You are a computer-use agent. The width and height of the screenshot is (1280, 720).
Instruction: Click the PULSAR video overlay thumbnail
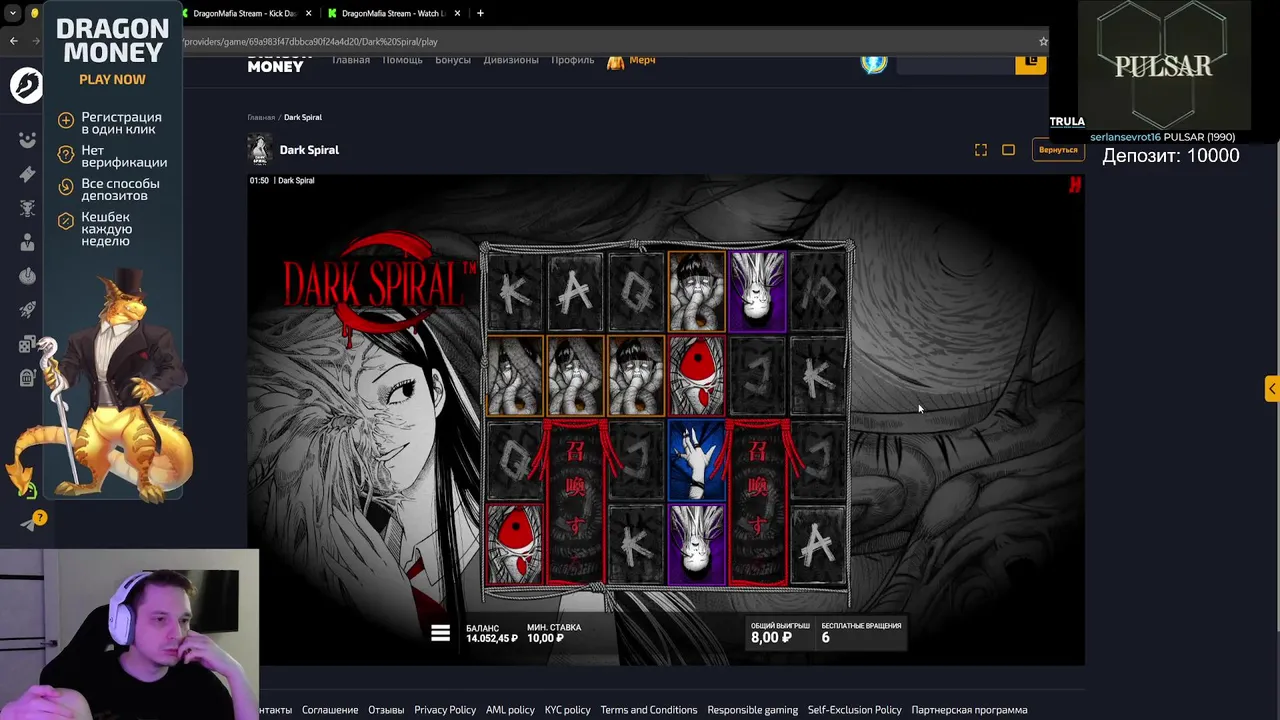click(1163, 65)
